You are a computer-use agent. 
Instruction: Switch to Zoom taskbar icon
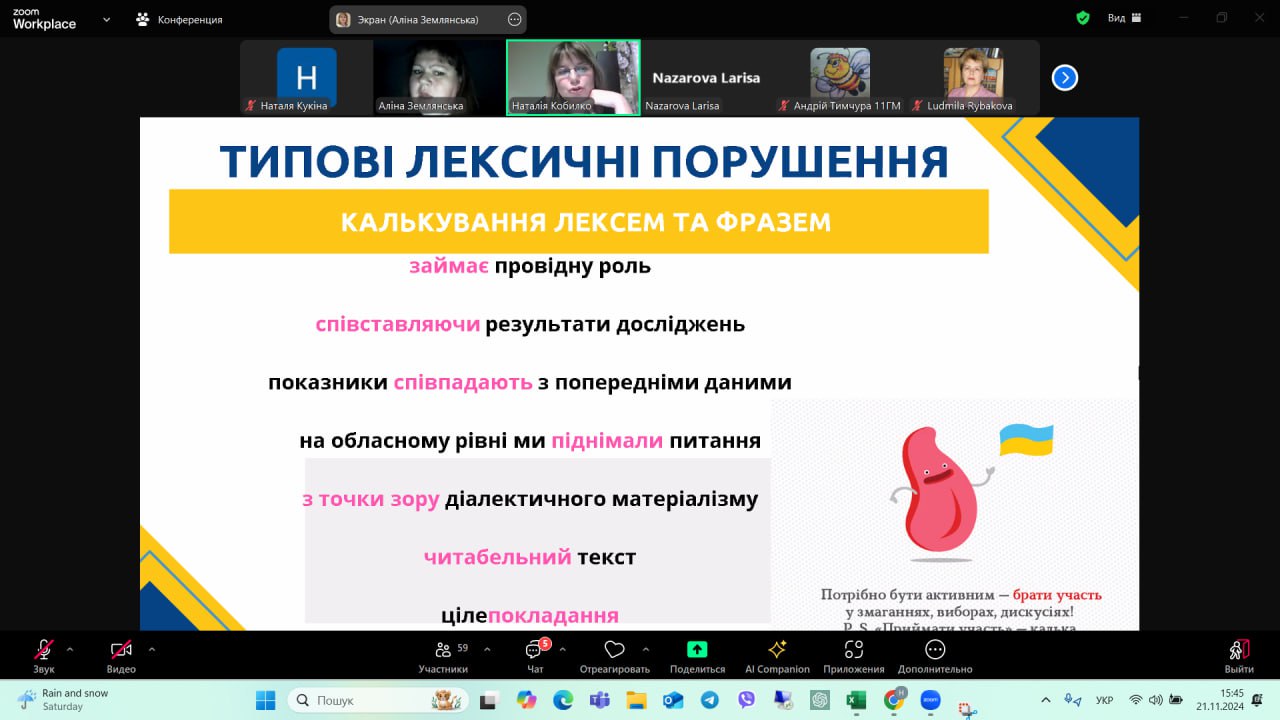[930, 700]
